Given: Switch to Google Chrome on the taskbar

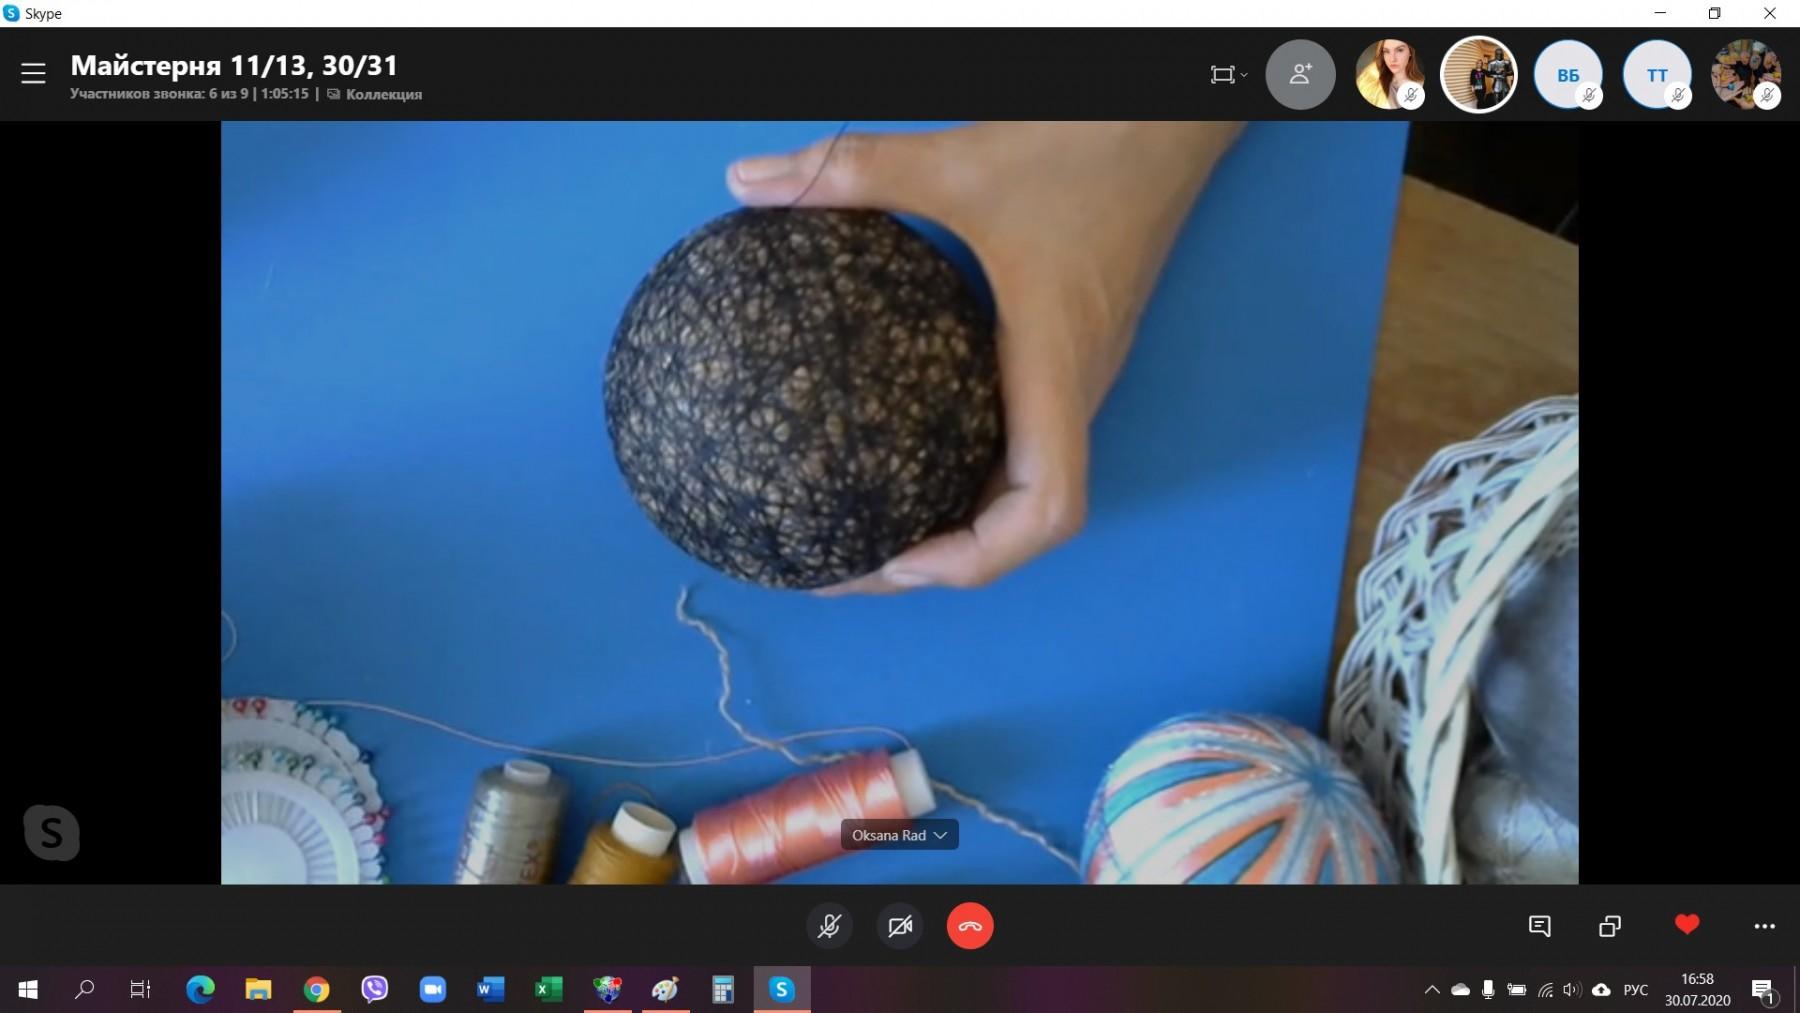Looking at the screenshot, I should click(316, 990).
